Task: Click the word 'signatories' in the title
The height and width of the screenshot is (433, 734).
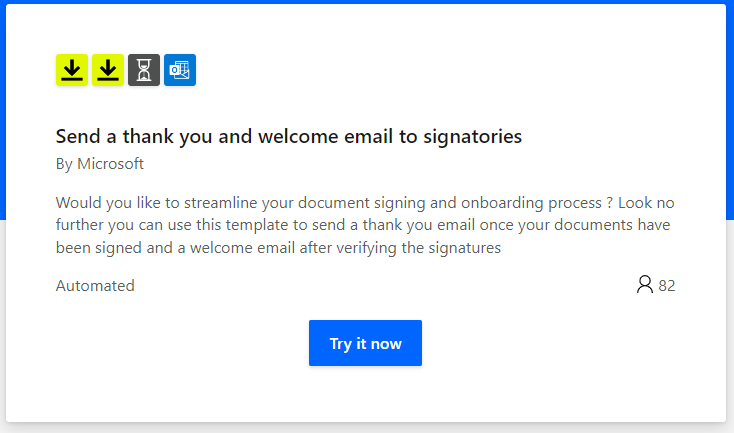Action: tap(475, 136)
